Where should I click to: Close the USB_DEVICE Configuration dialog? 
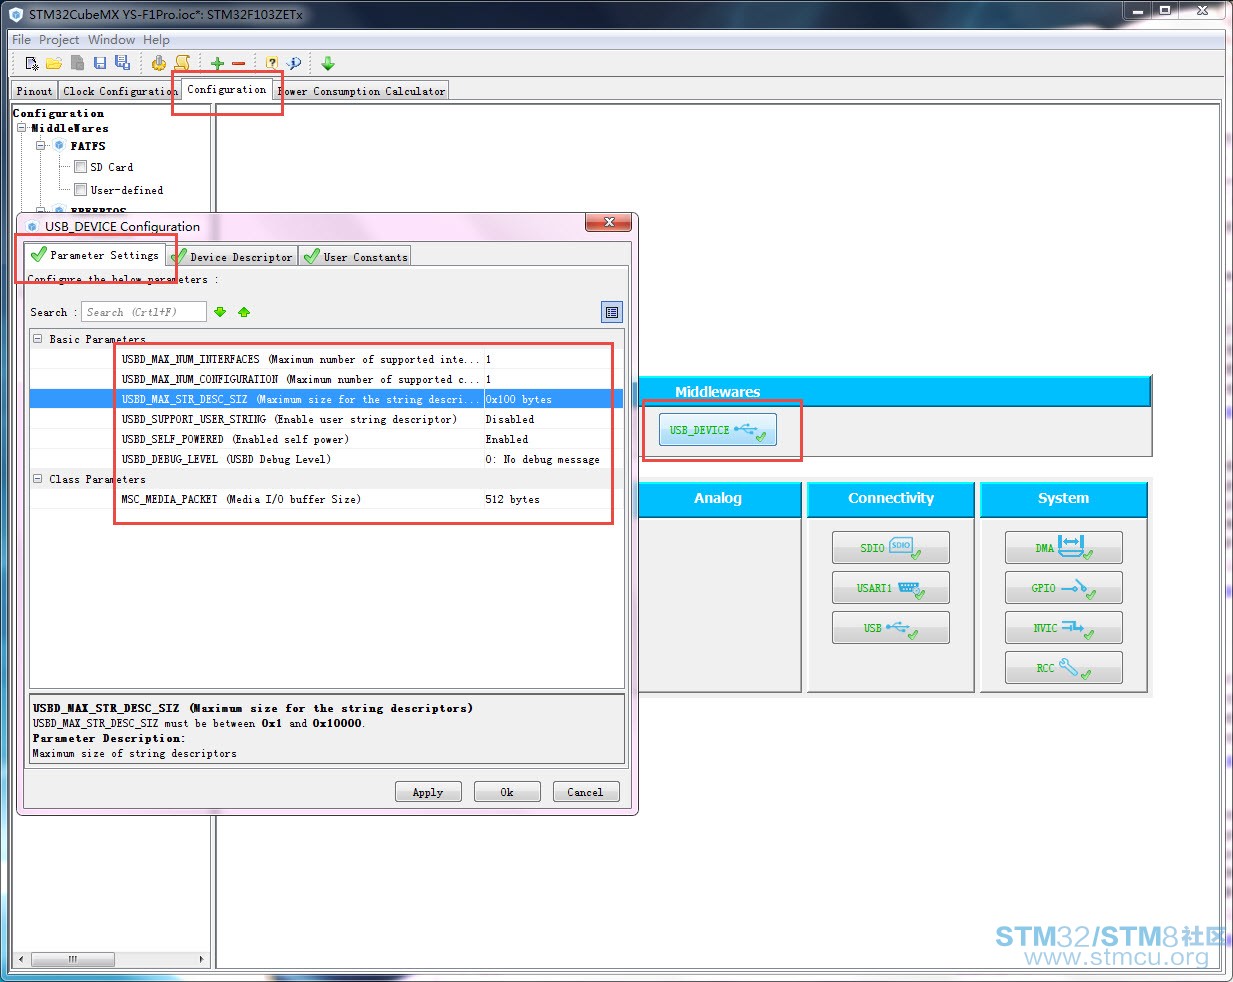coord(609,222)
